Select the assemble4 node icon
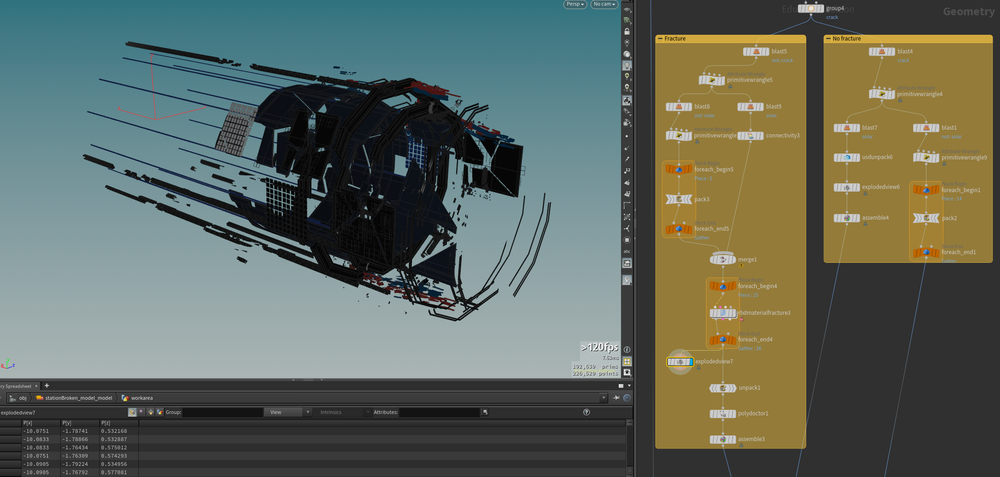Image resolution: width=1000 pixels, height=477 pixels. pyautogui.click(x=847, y=217)
